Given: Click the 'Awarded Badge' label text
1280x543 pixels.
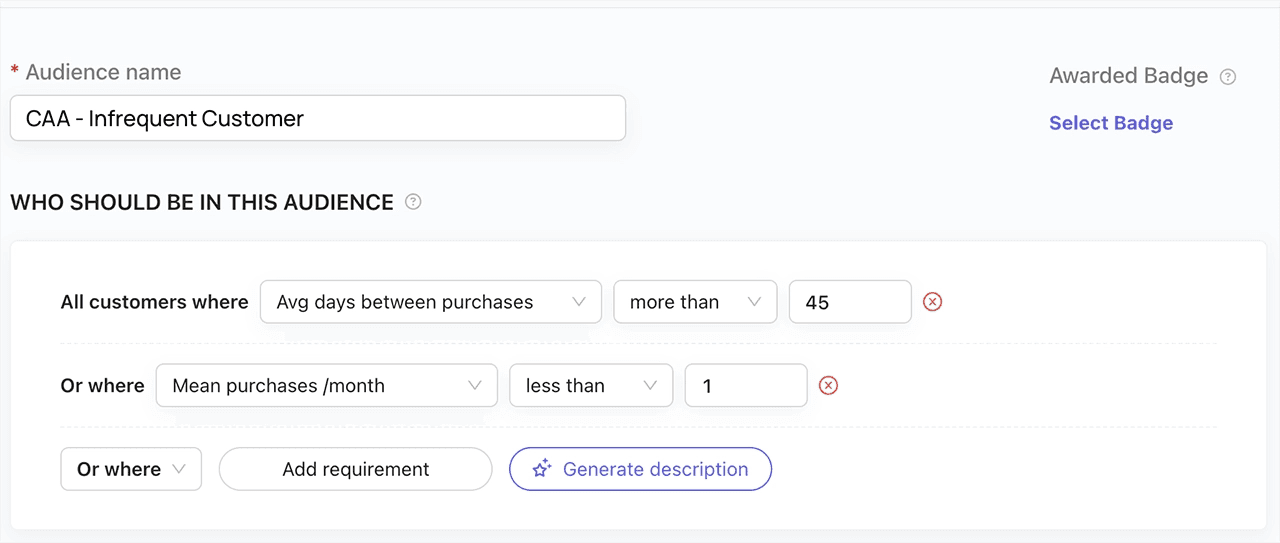Looking at the screenshot, I should click(1128, 76).
